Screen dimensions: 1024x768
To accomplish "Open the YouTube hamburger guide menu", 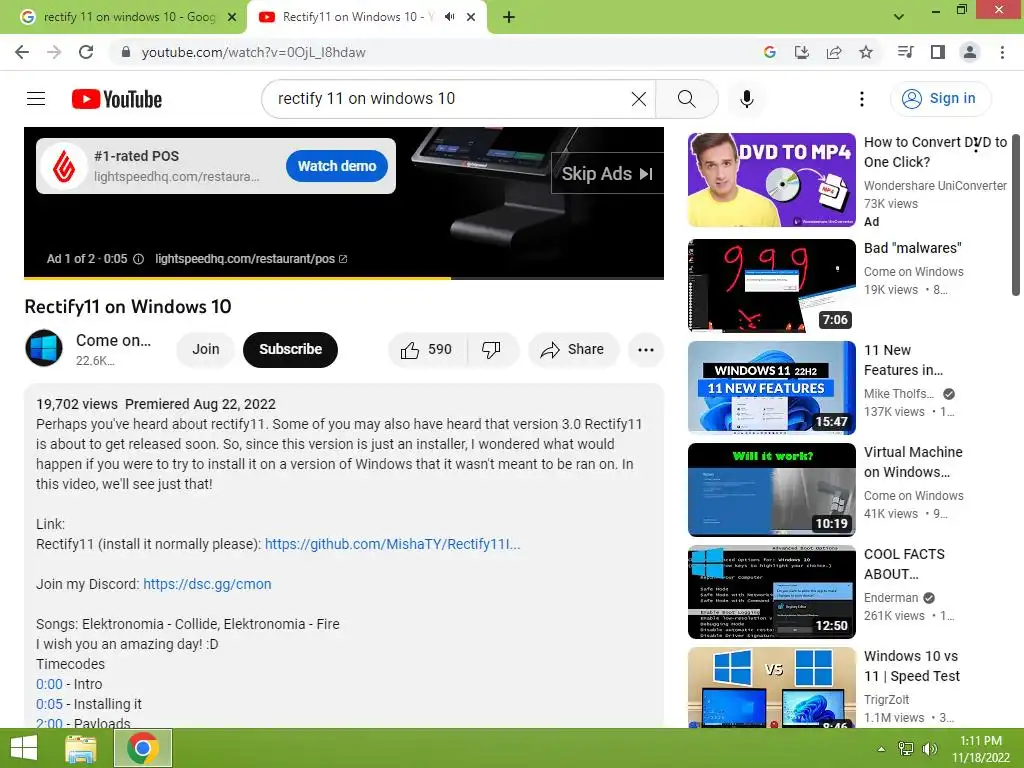I will click(36, 99).
